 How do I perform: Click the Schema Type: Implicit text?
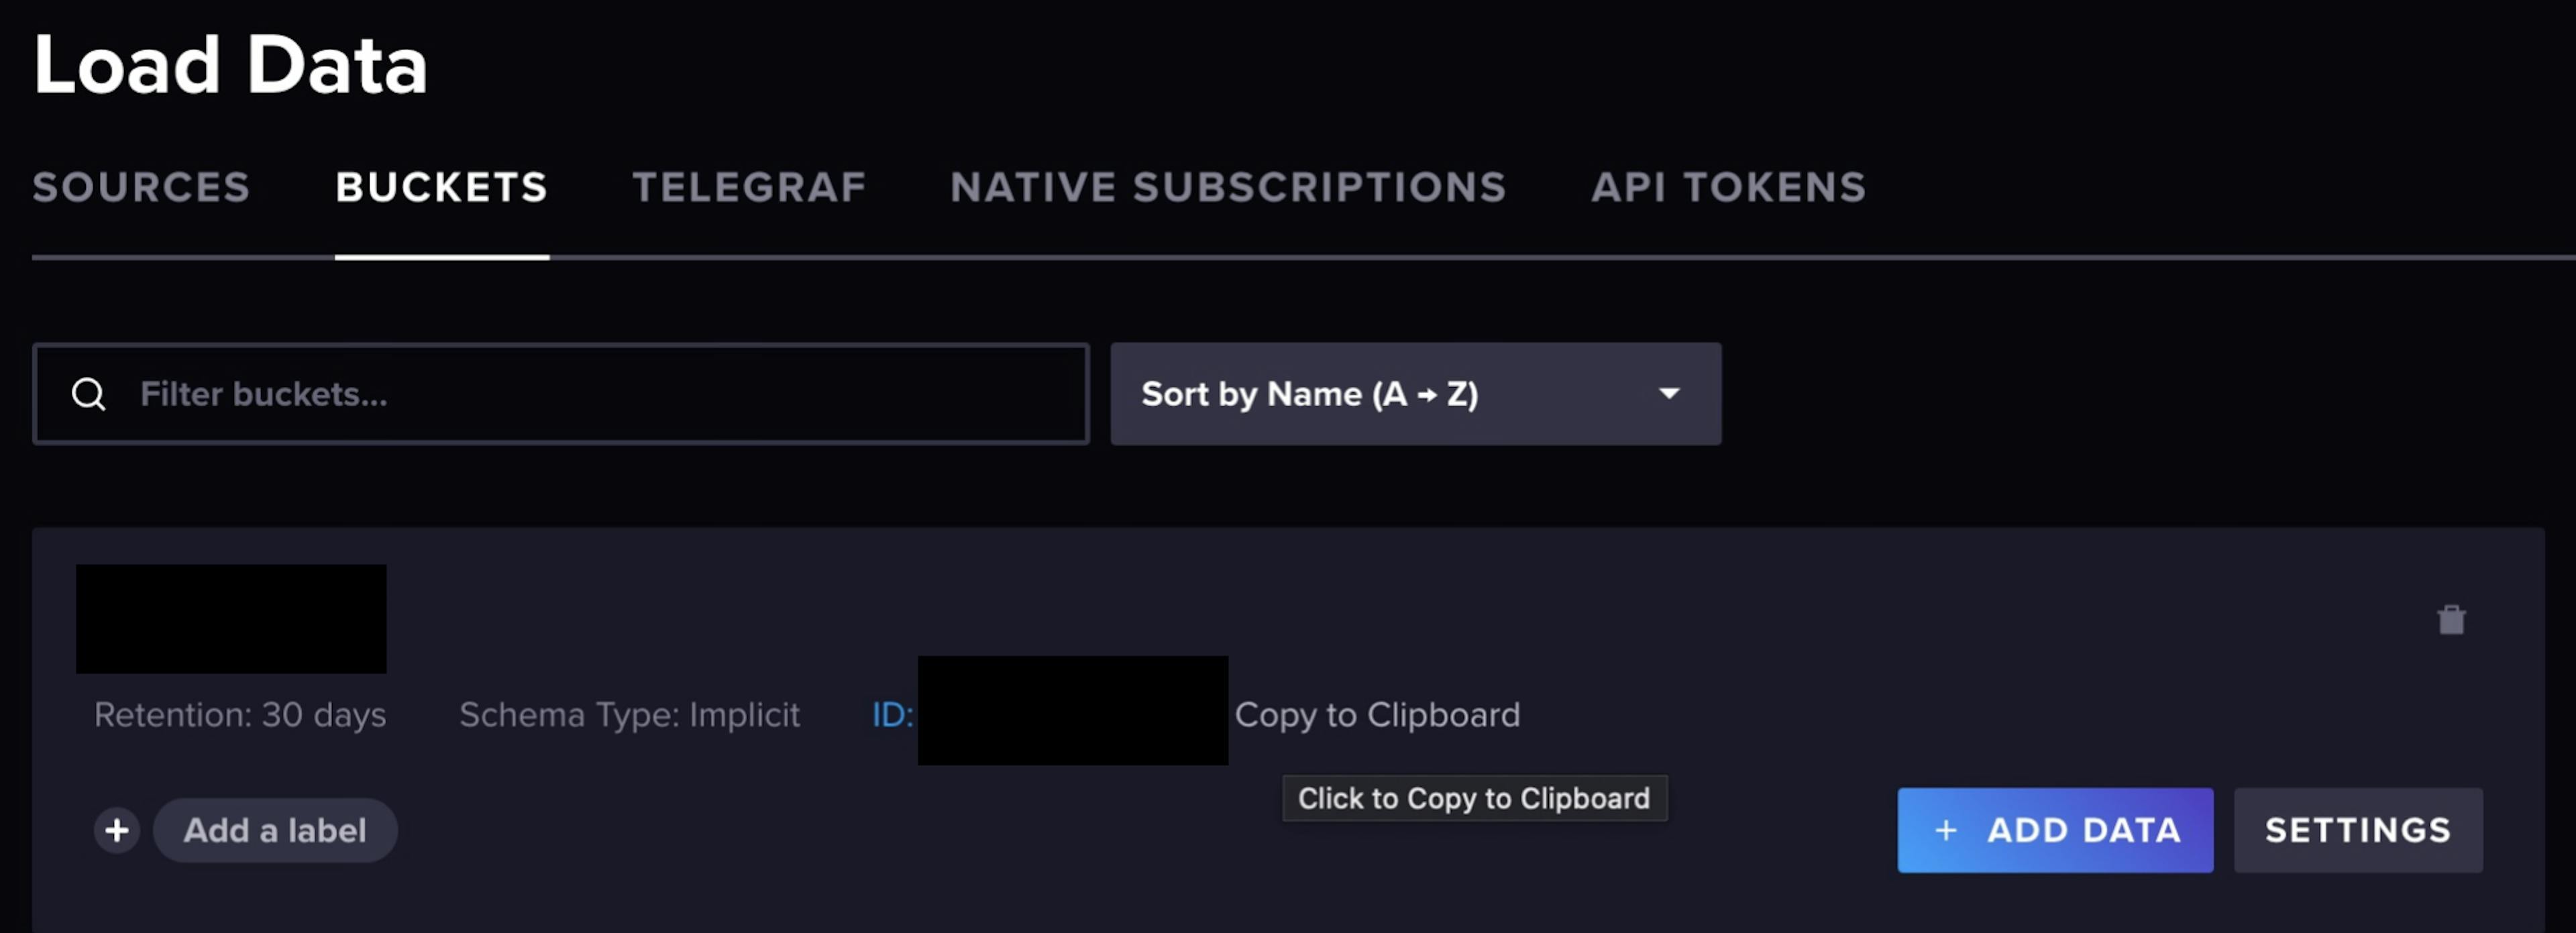point(629,715)
